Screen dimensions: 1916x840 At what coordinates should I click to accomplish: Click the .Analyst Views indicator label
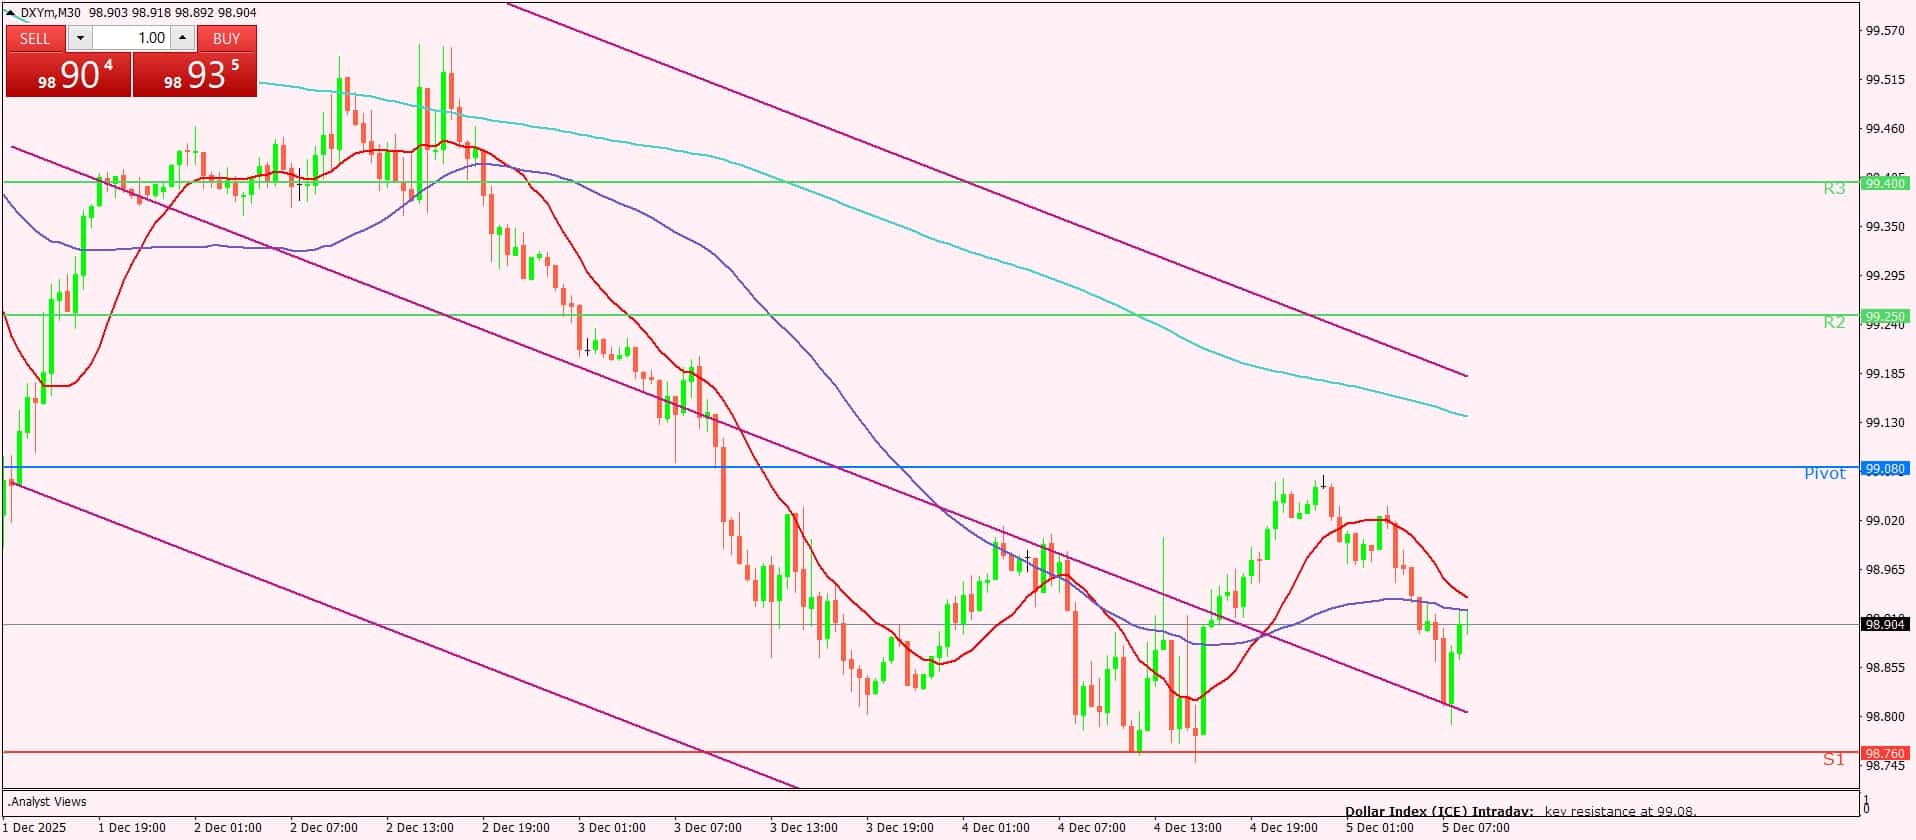coord(47,801)
